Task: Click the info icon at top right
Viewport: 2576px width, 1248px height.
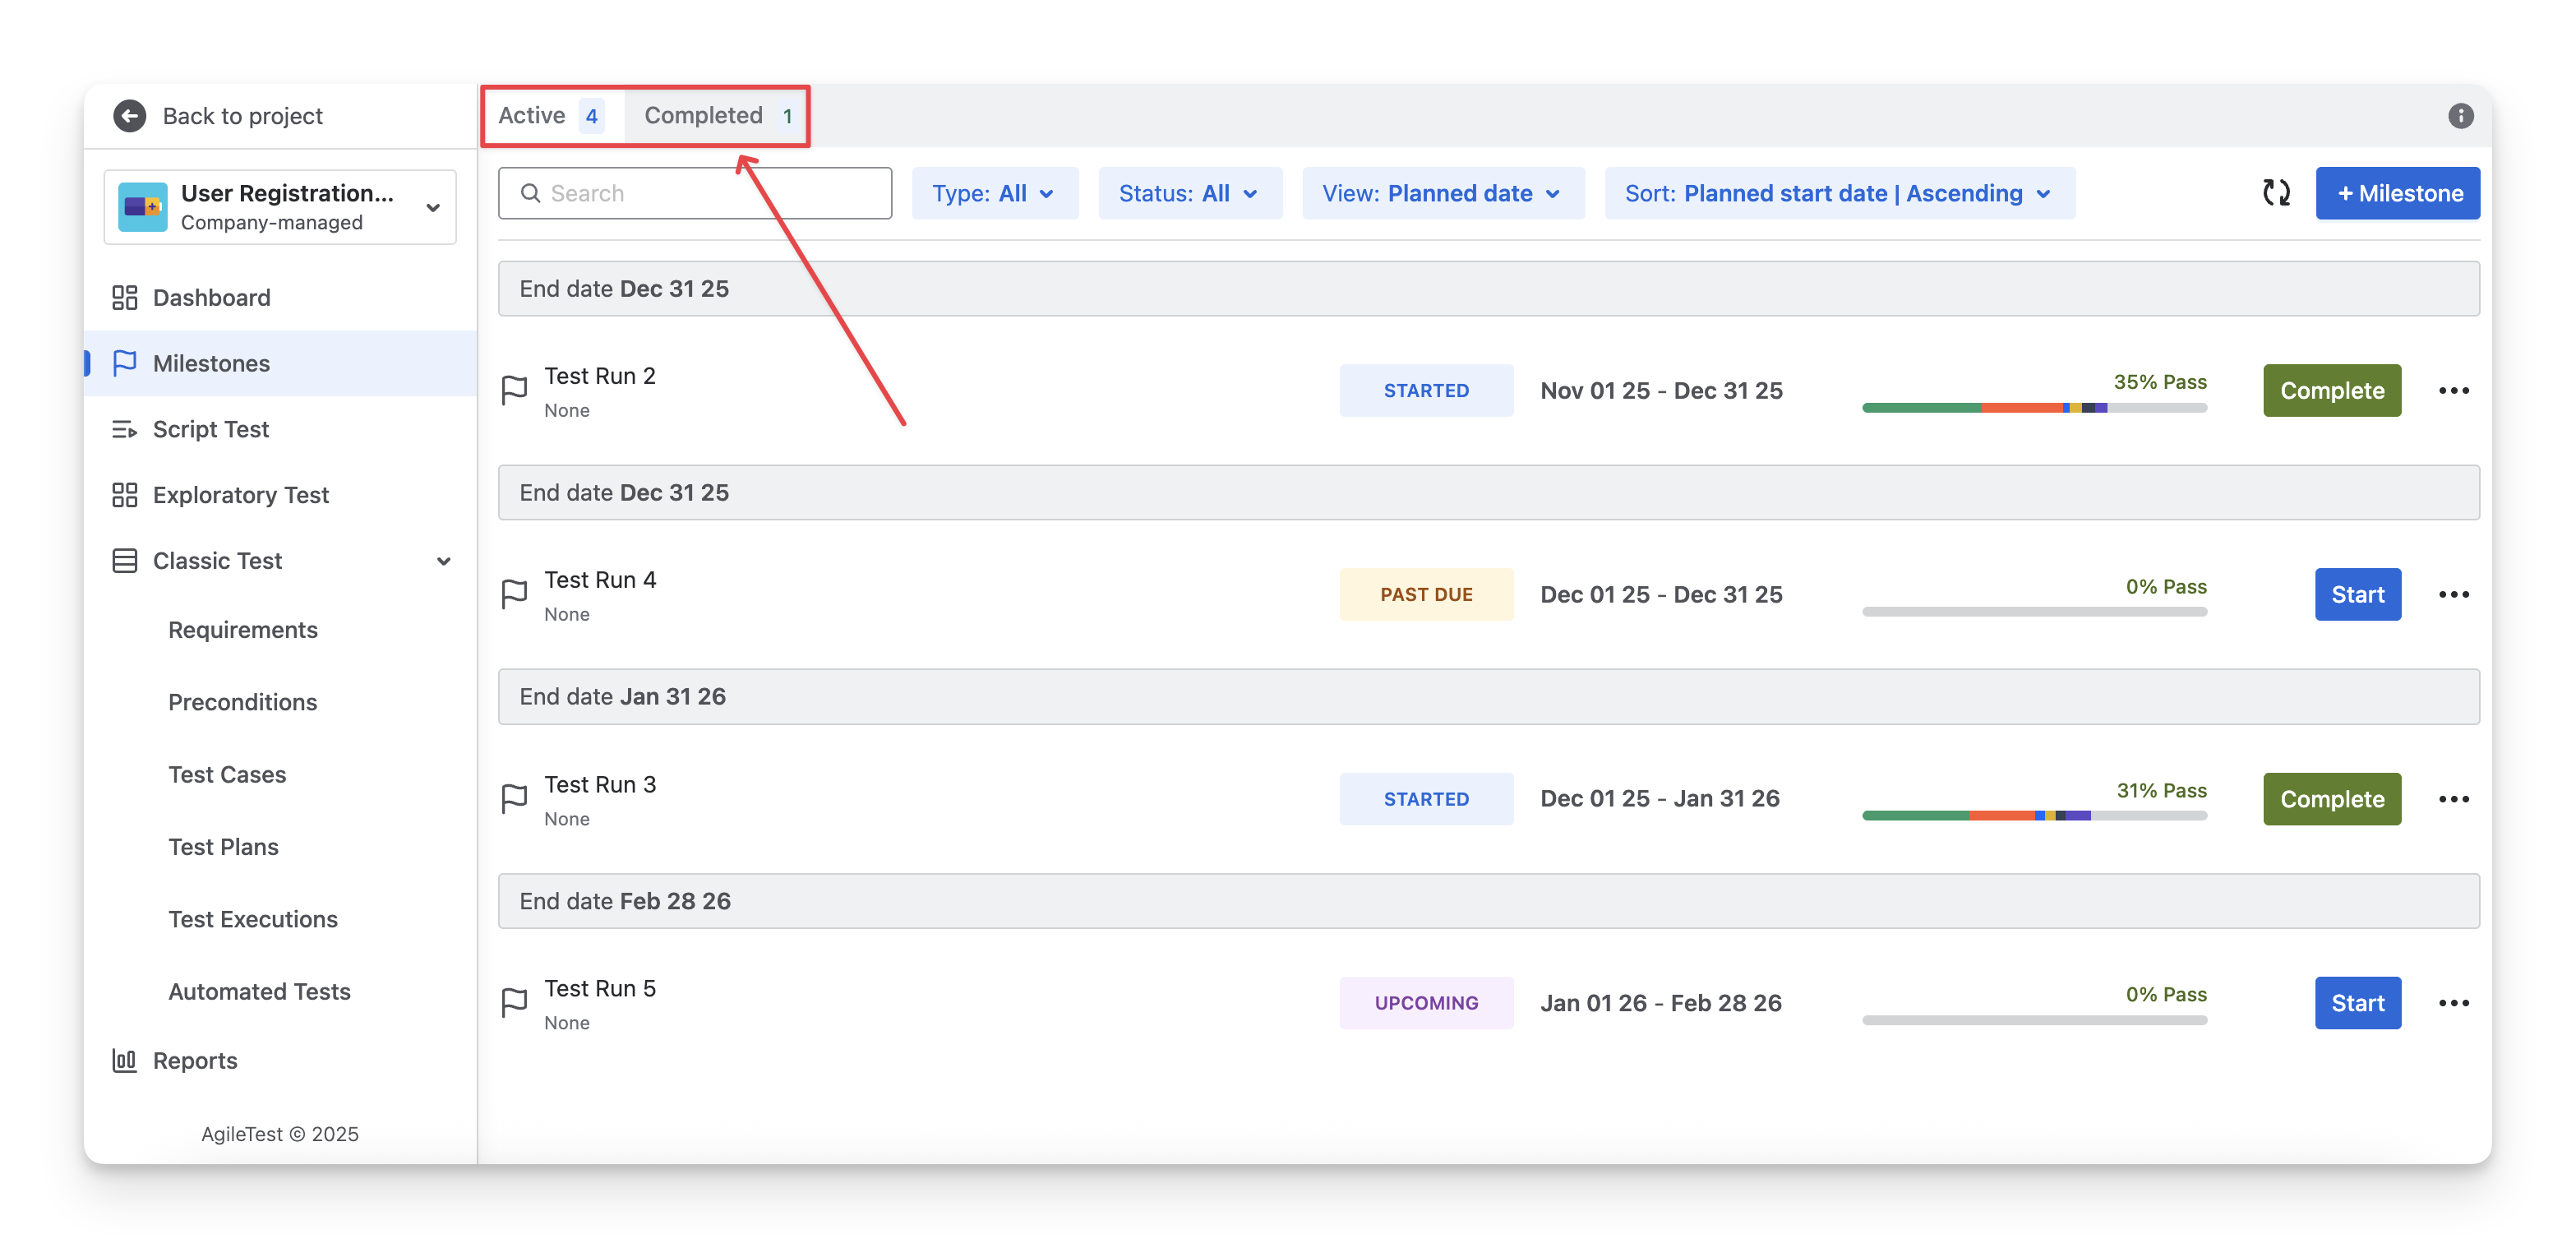Action: (2460, 116)
